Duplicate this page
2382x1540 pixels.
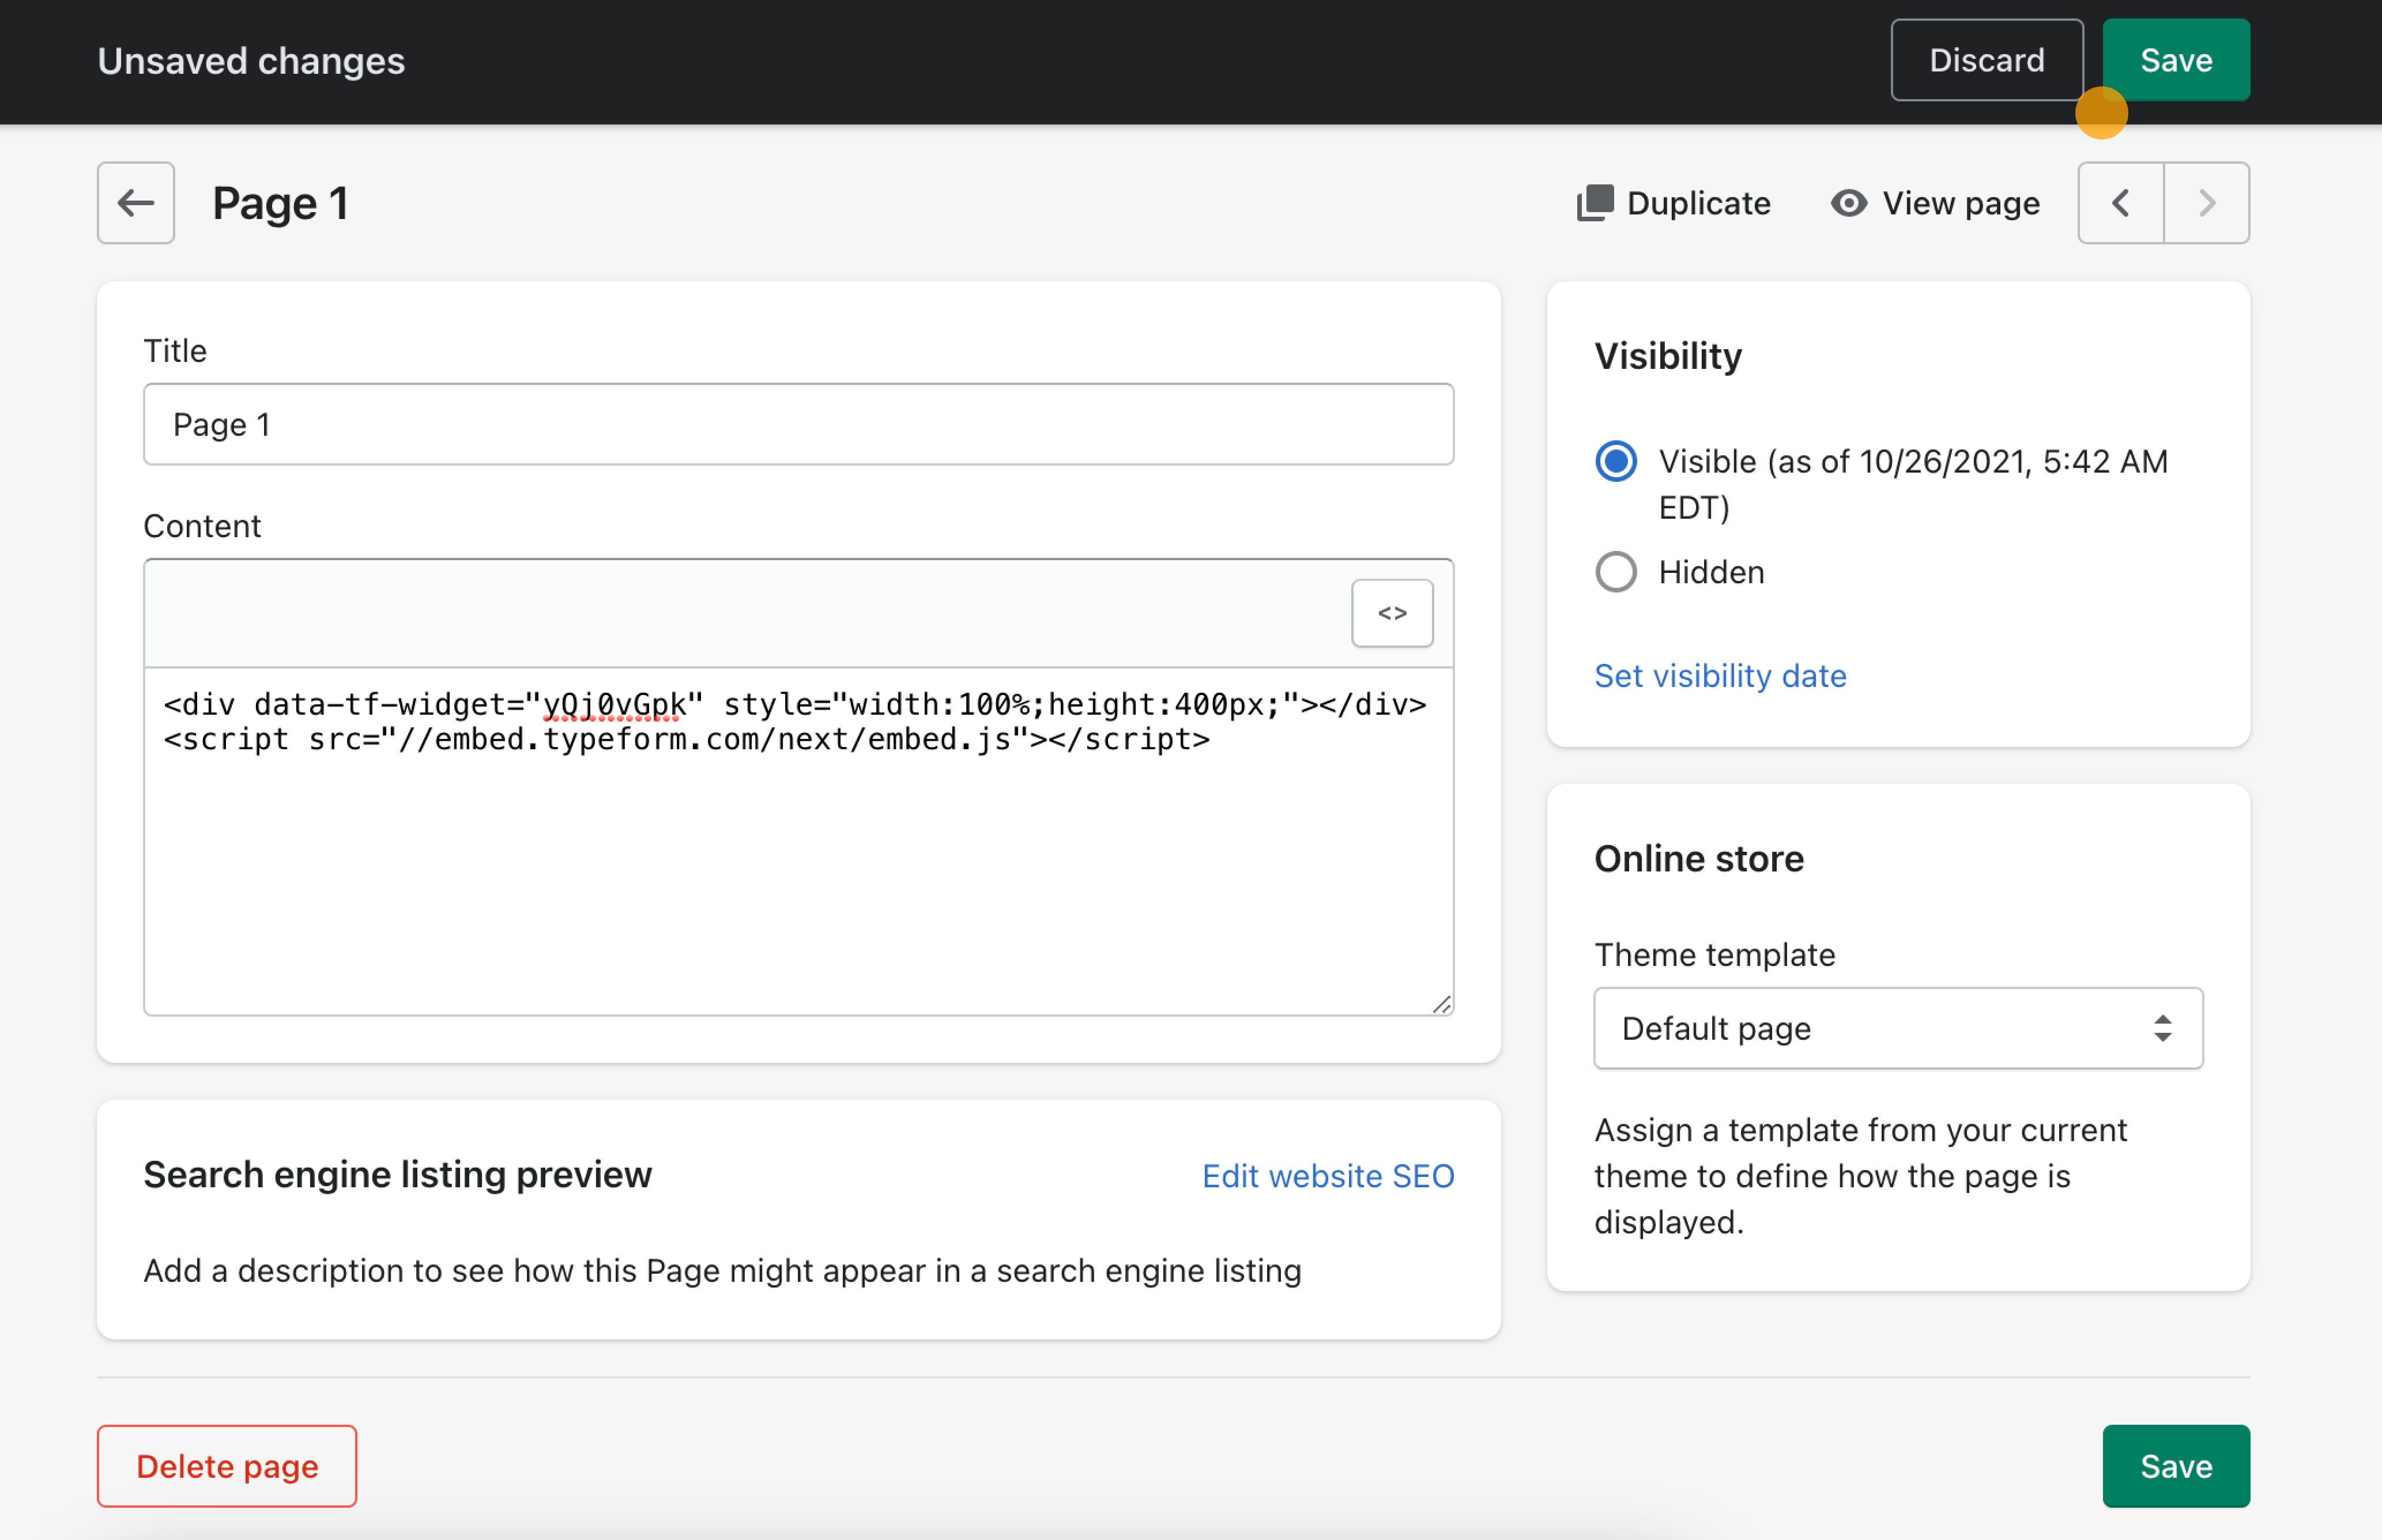1673,203
